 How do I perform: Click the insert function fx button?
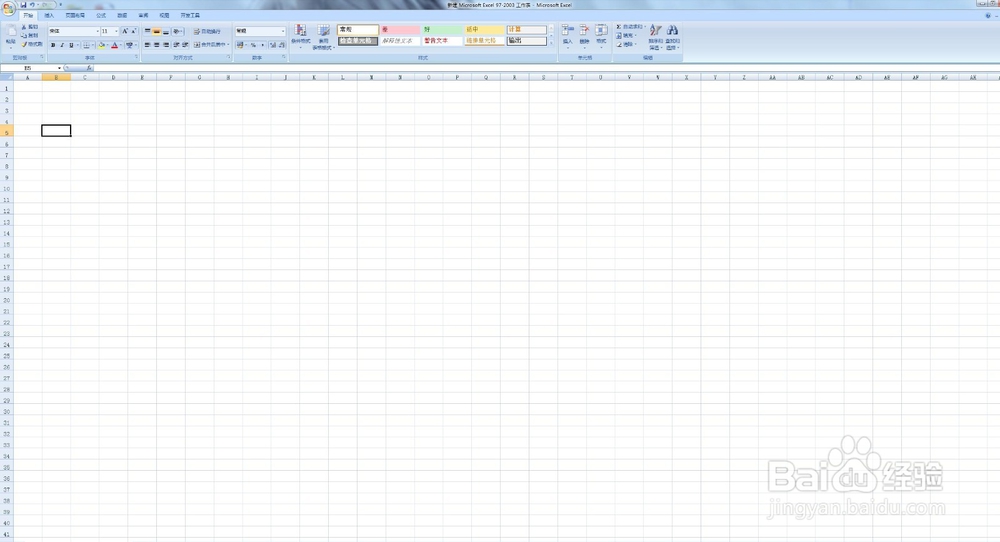[89, 68]
